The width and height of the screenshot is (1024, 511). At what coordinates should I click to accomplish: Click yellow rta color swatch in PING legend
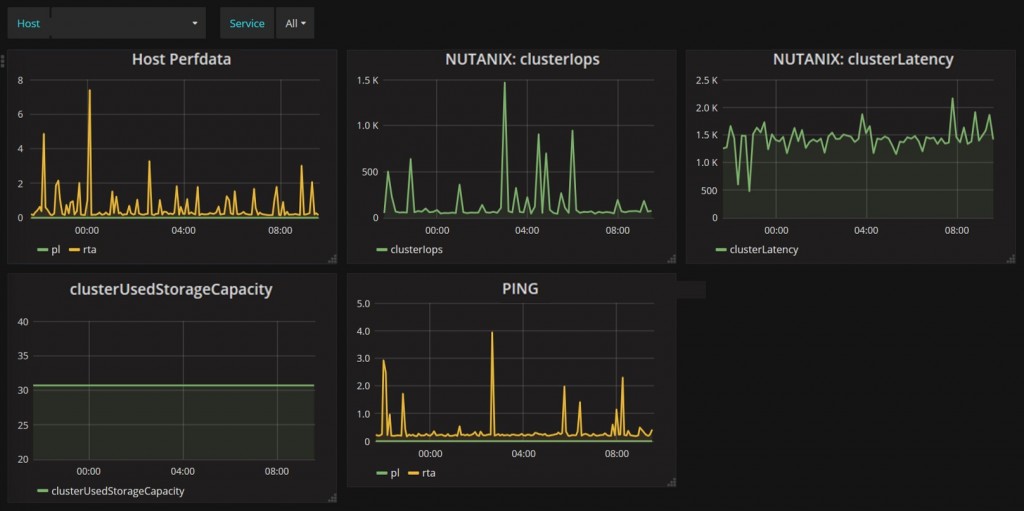(413, 472)
